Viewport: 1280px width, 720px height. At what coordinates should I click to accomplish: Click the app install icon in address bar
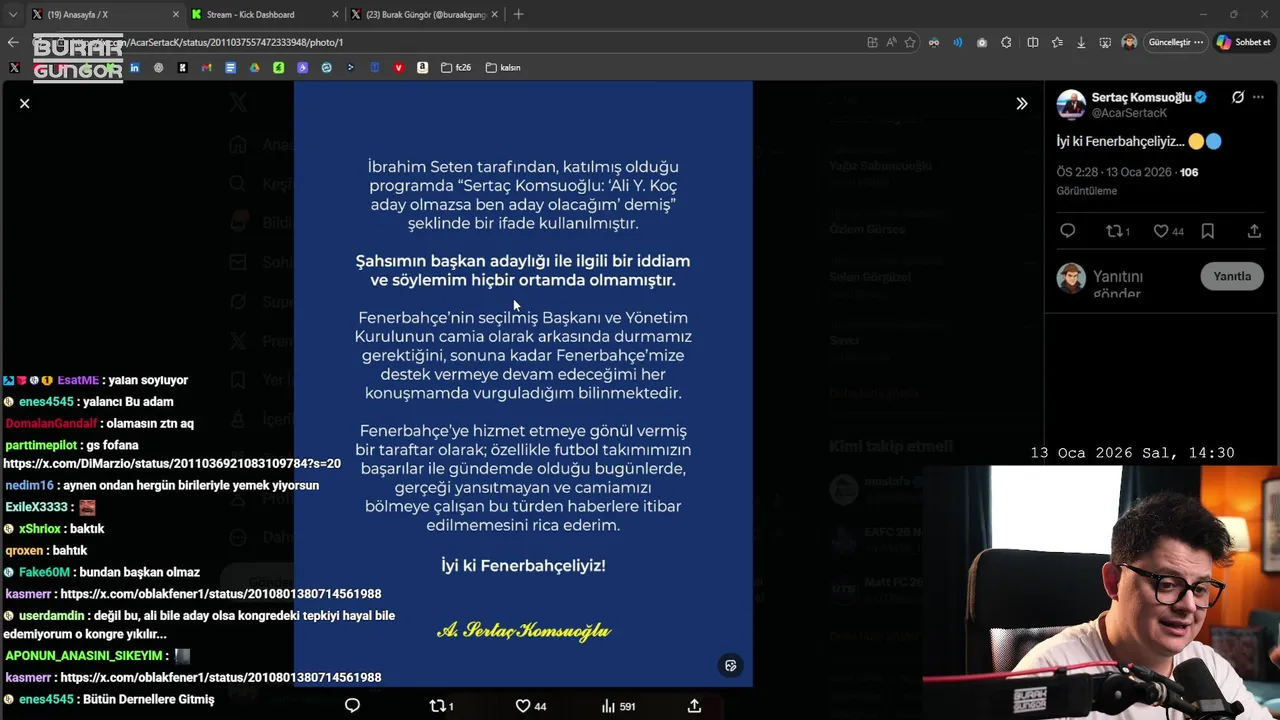pos(872,42)
